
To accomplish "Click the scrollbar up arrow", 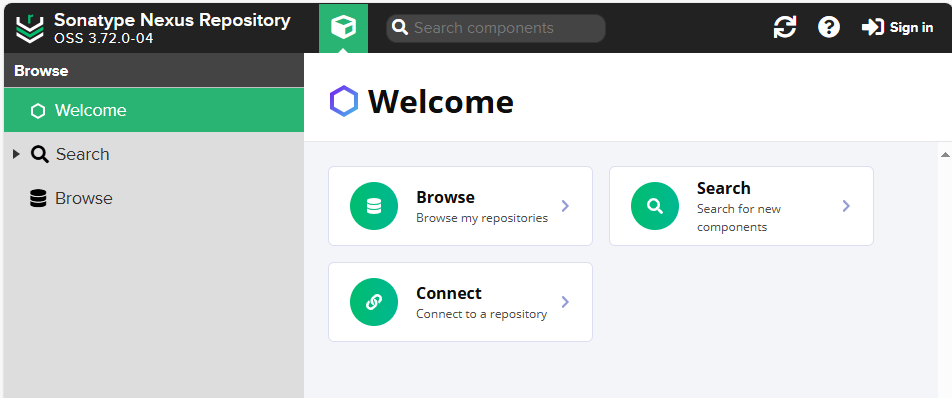I will [945, 155].
